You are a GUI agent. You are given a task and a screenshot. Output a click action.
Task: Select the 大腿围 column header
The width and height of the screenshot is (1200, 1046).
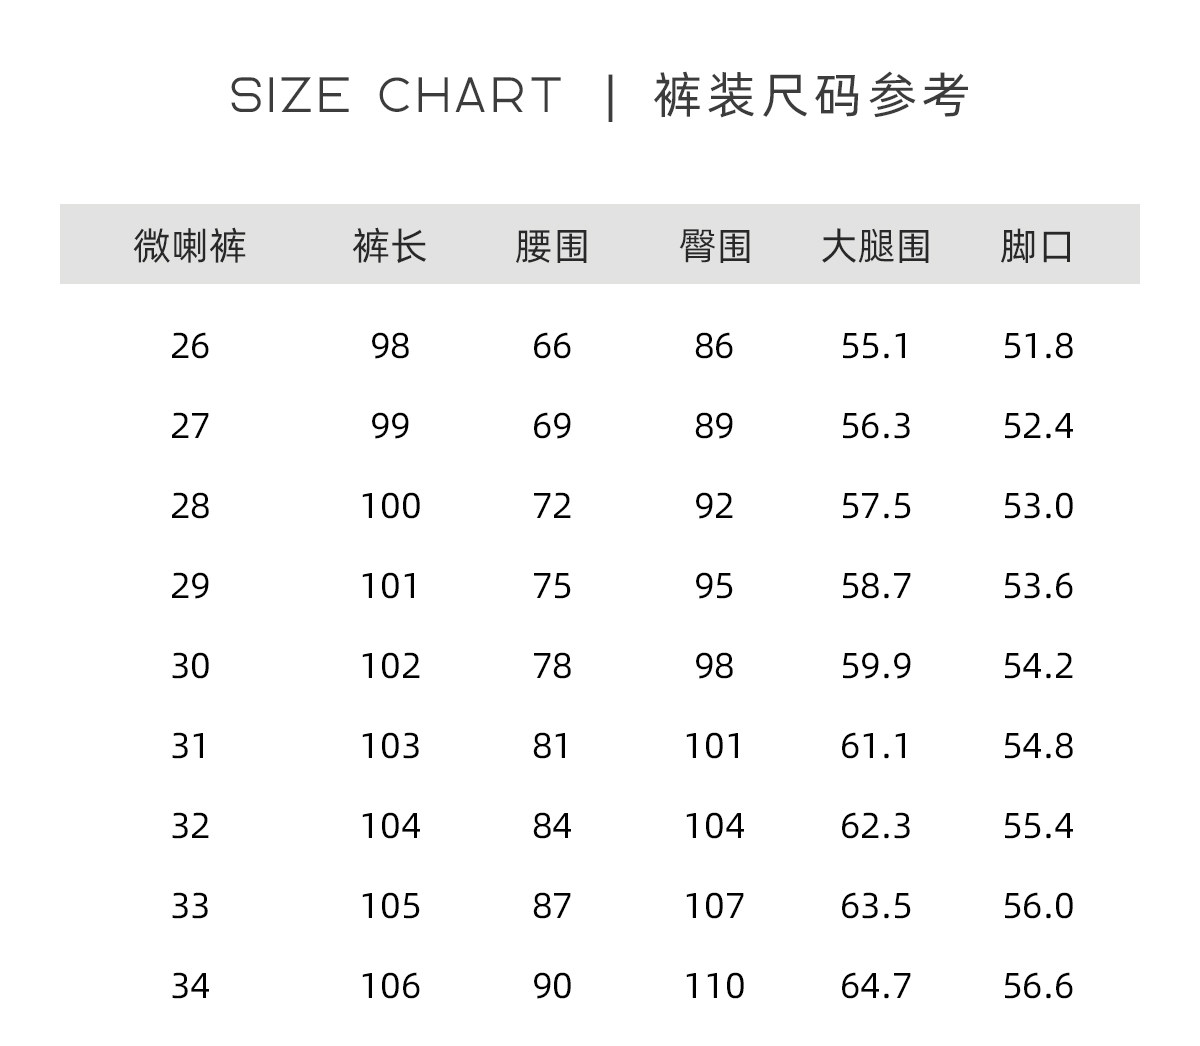tap(876, 245)
